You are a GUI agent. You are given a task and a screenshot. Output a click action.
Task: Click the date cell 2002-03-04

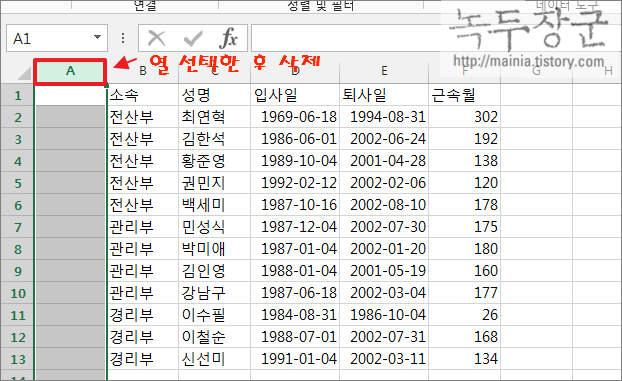[x=384, y=293]
